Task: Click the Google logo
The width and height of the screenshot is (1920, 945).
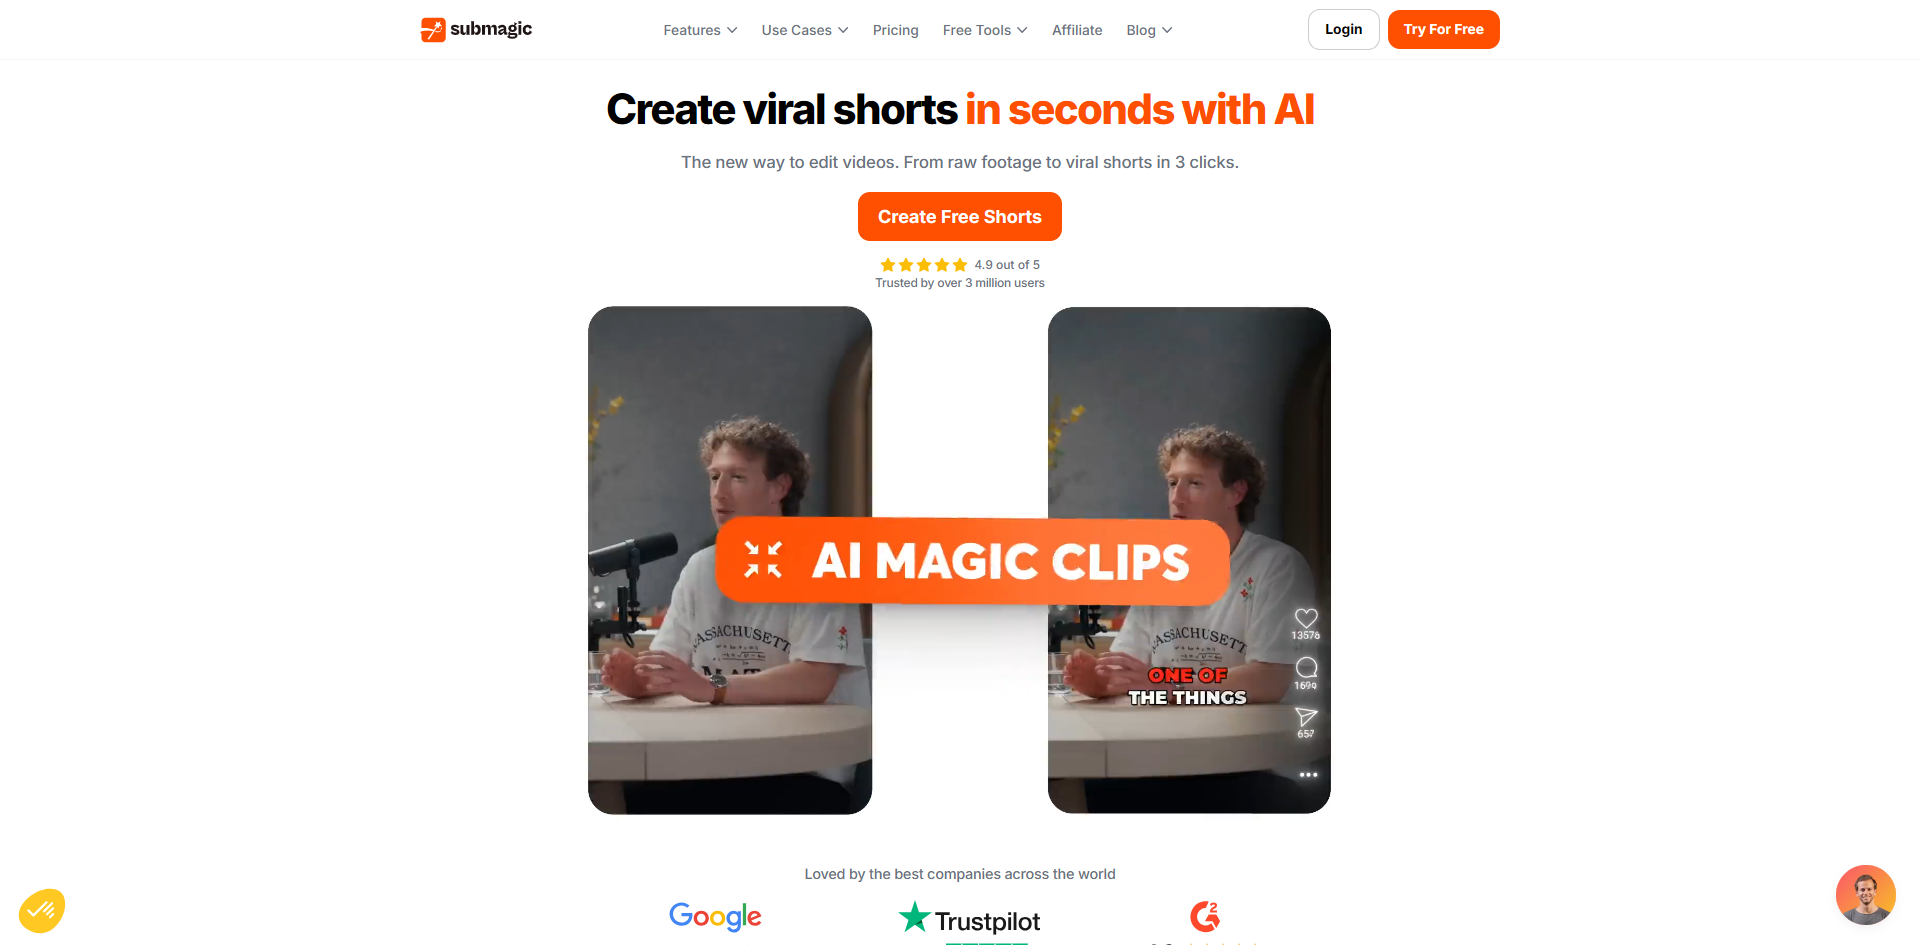Action: 715,916
